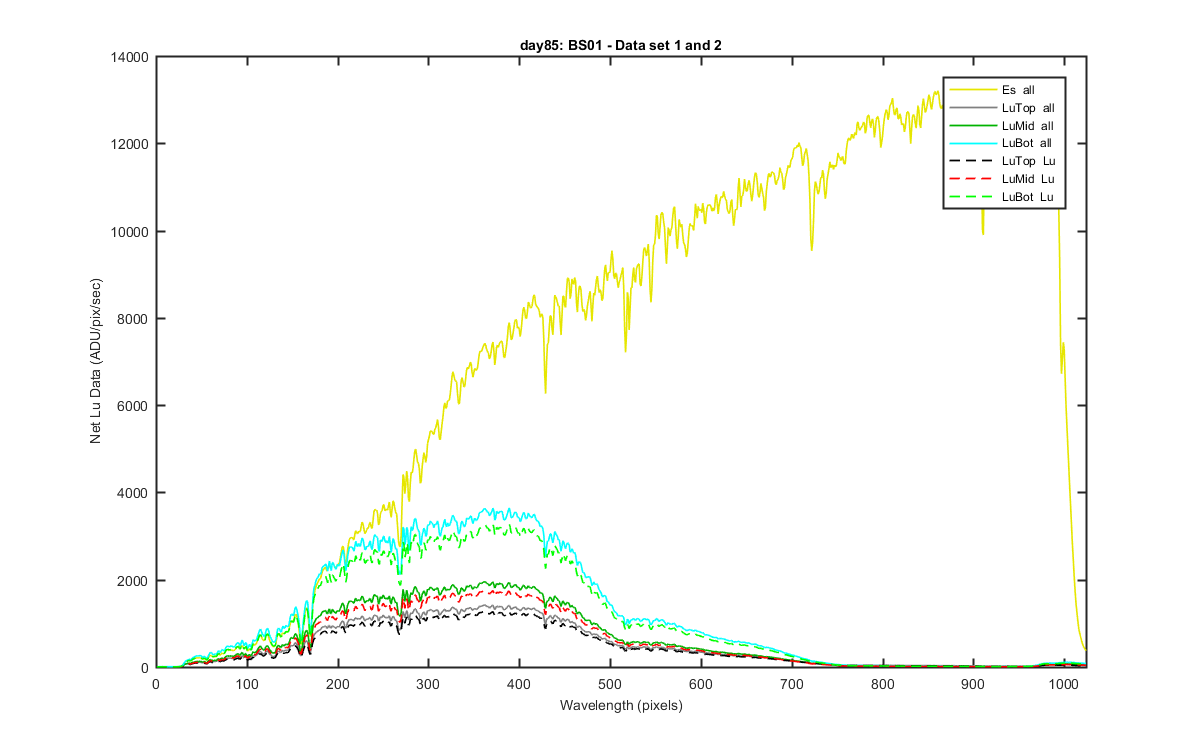Click the x-axis tick label 800

click(x=882, y=685)
